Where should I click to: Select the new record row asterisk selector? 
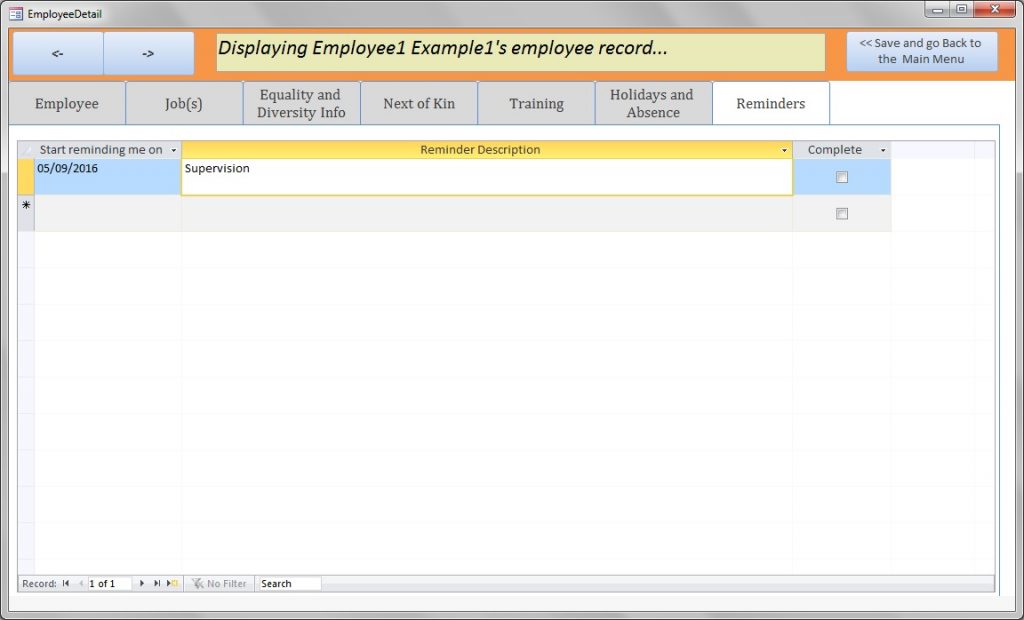(x=26, y=207)
